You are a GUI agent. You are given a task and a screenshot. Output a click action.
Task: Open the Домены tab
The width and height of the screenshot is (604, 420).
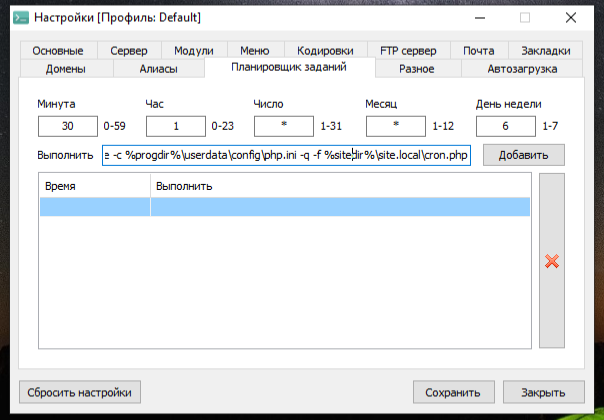66,69
